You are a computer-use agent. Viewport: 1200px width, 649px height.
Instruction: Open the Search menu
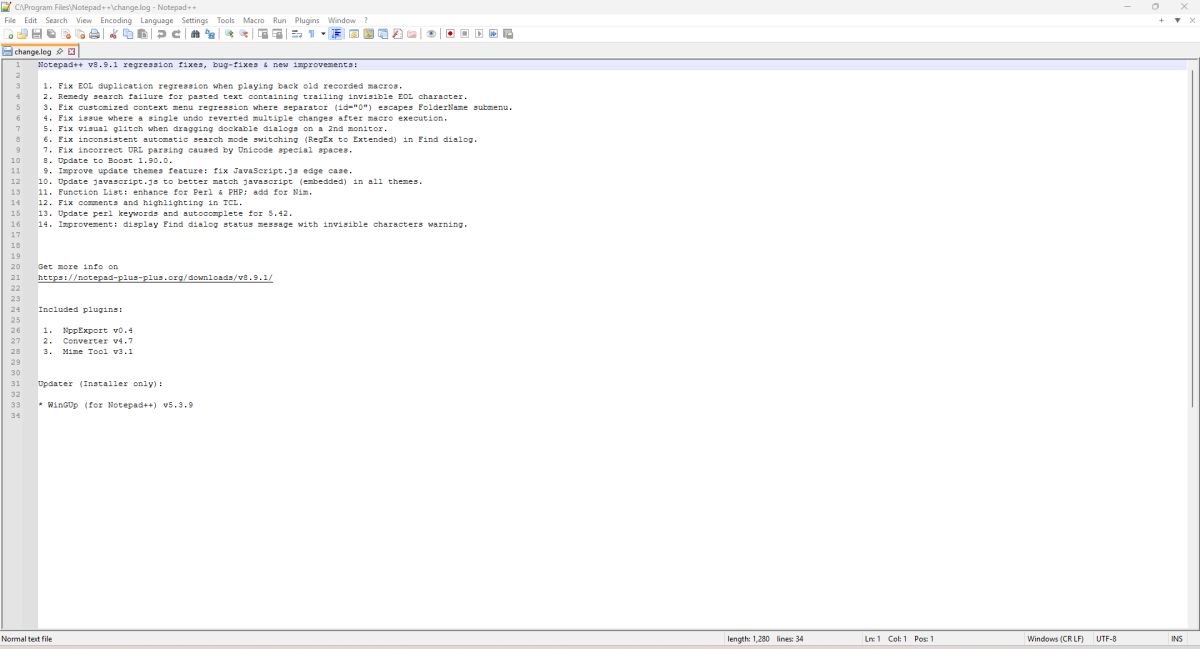tap(56, 20)
